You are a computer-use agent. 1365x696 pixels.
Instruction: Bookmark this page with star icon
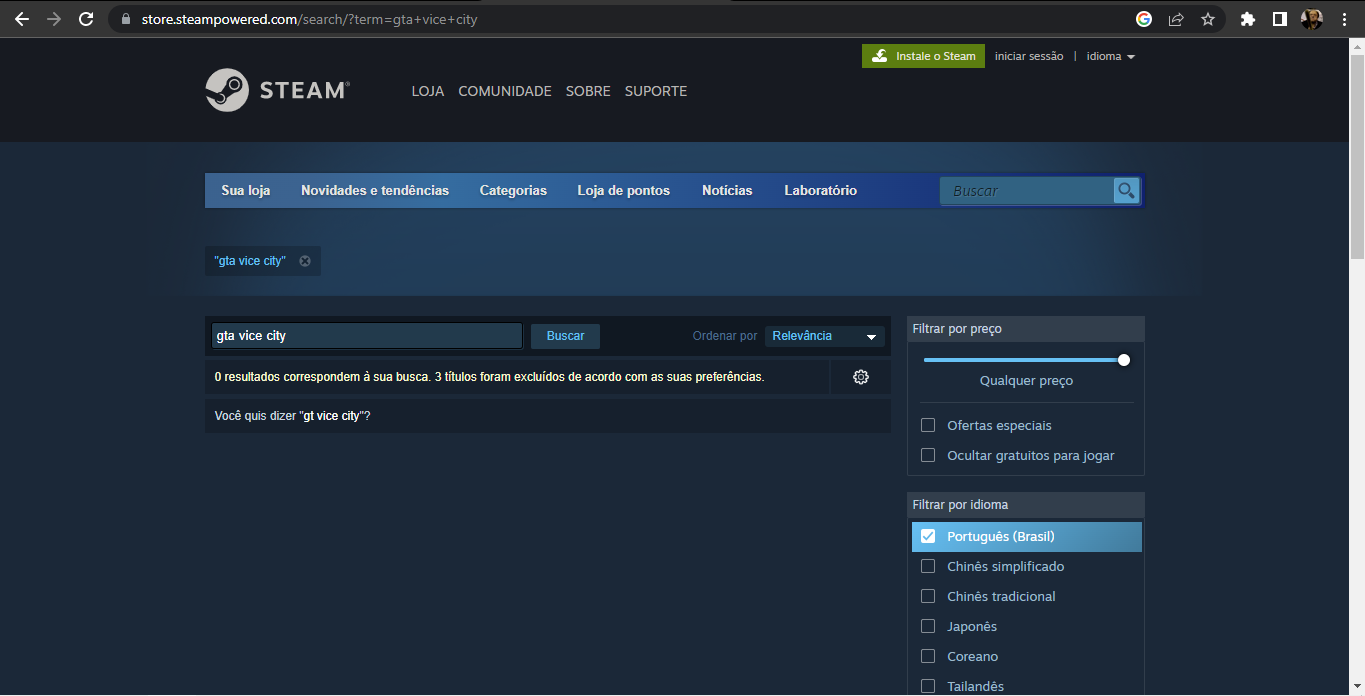point(1208,19)
